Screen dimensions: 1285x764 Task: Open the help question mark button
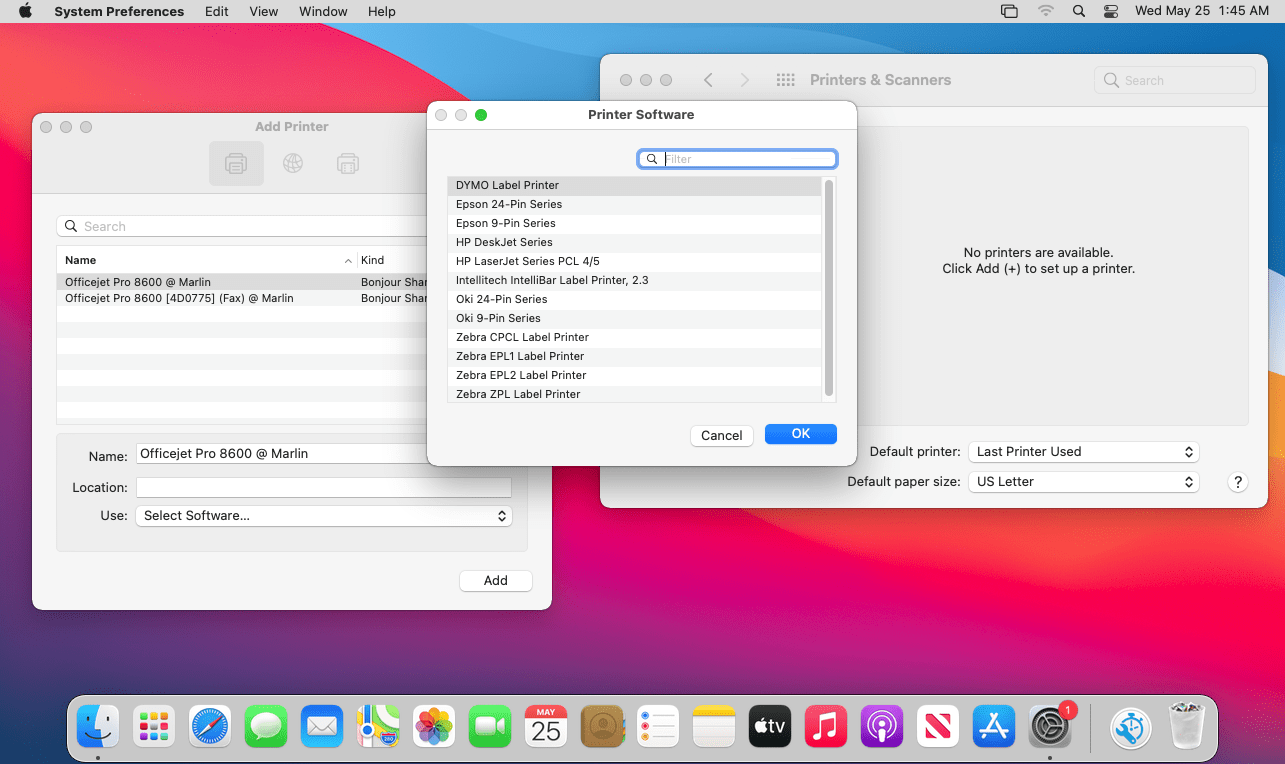point(1238,482)
